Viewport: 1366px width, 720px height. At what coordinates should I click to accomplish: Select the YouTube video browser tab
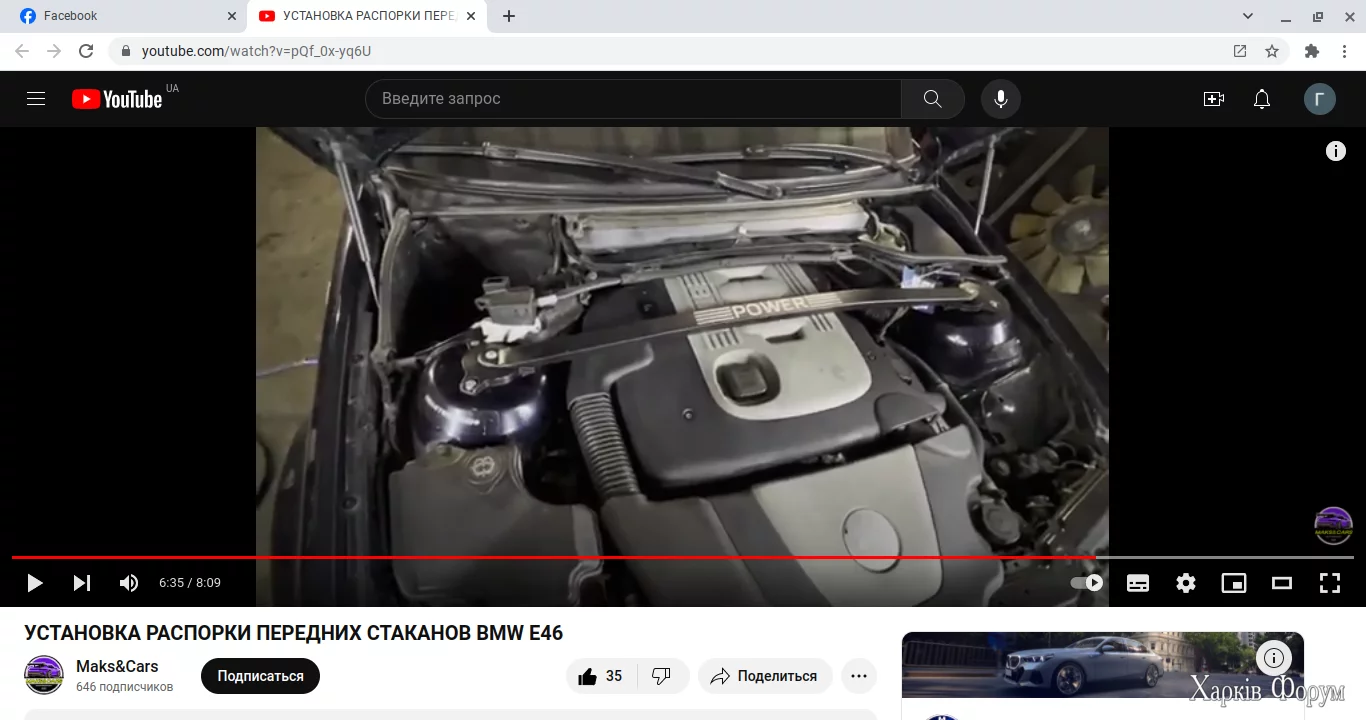(x=366, y=16)
